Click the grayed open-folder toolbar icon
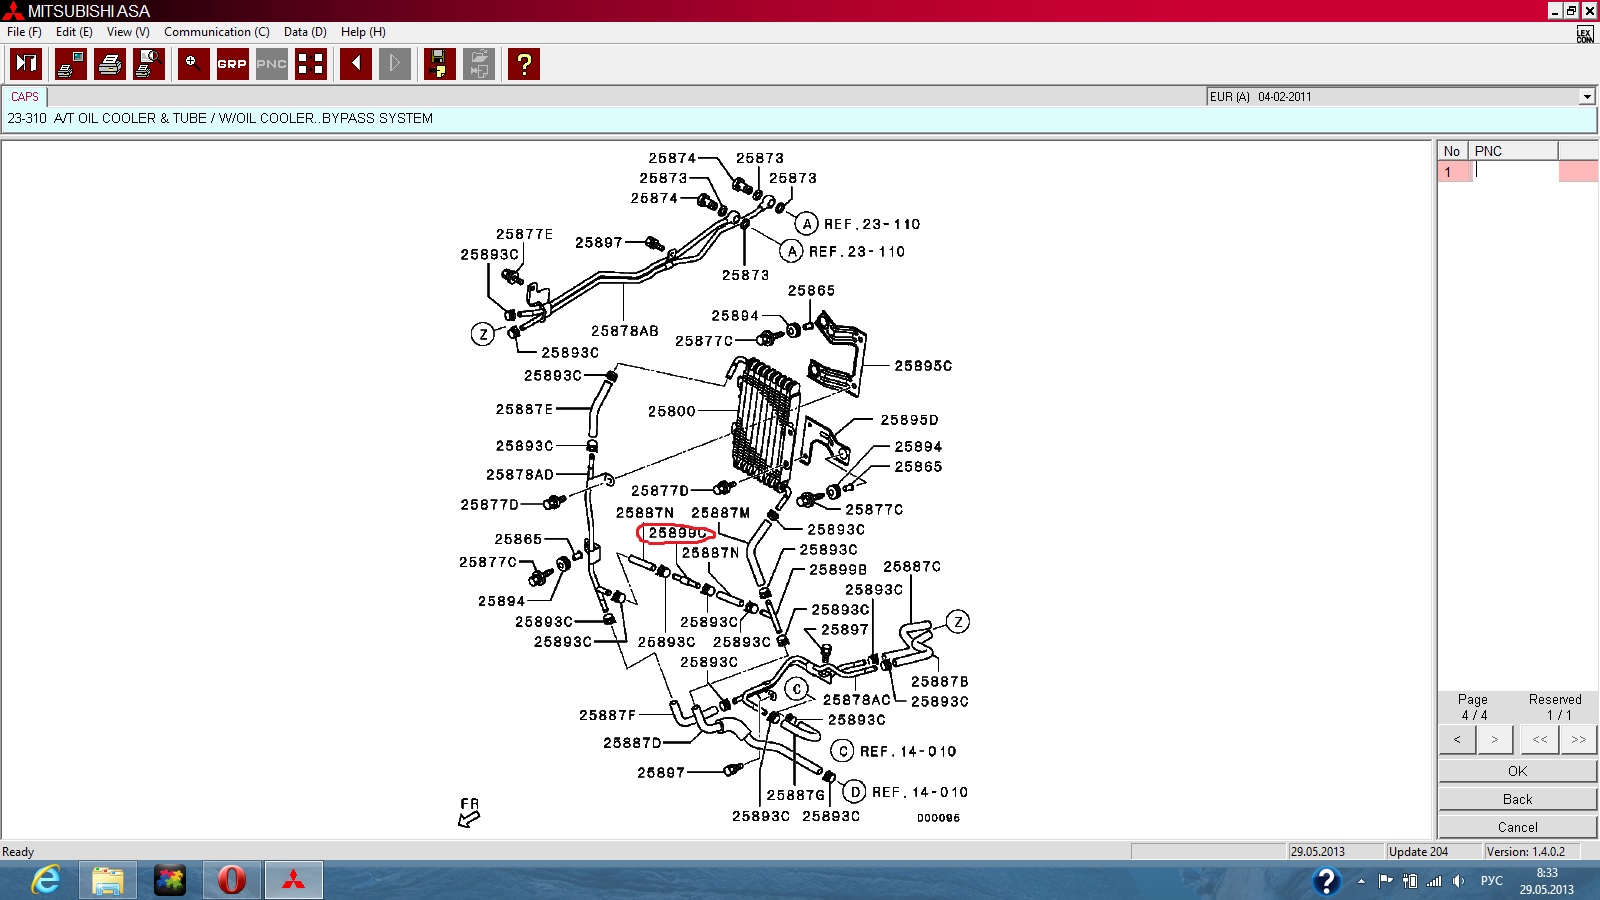1600x900 pixels. 479,64
